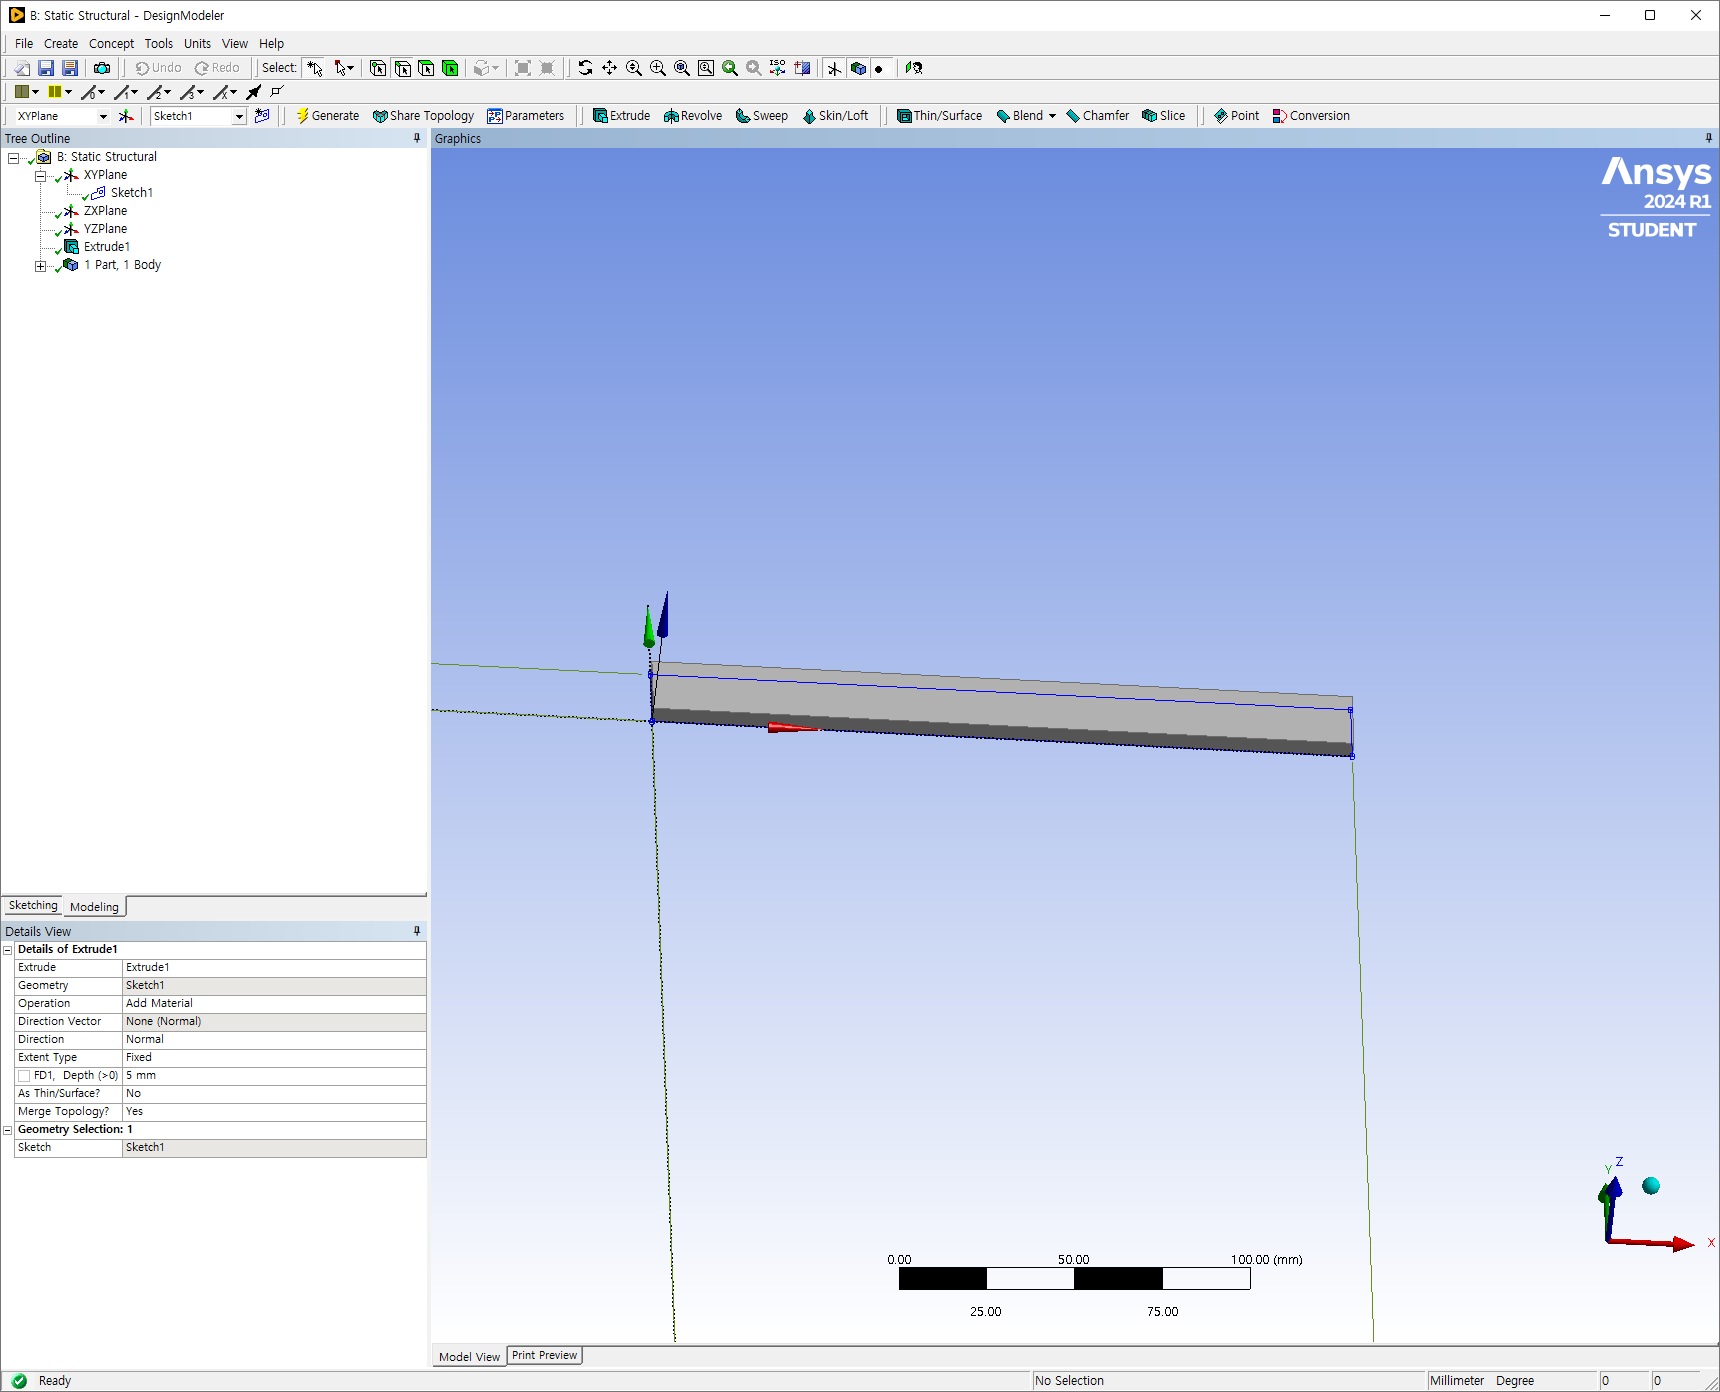Select ZXPlane in the tree outline
The height and width of the screenshot is (1392, 1720).
click(105, 211)
